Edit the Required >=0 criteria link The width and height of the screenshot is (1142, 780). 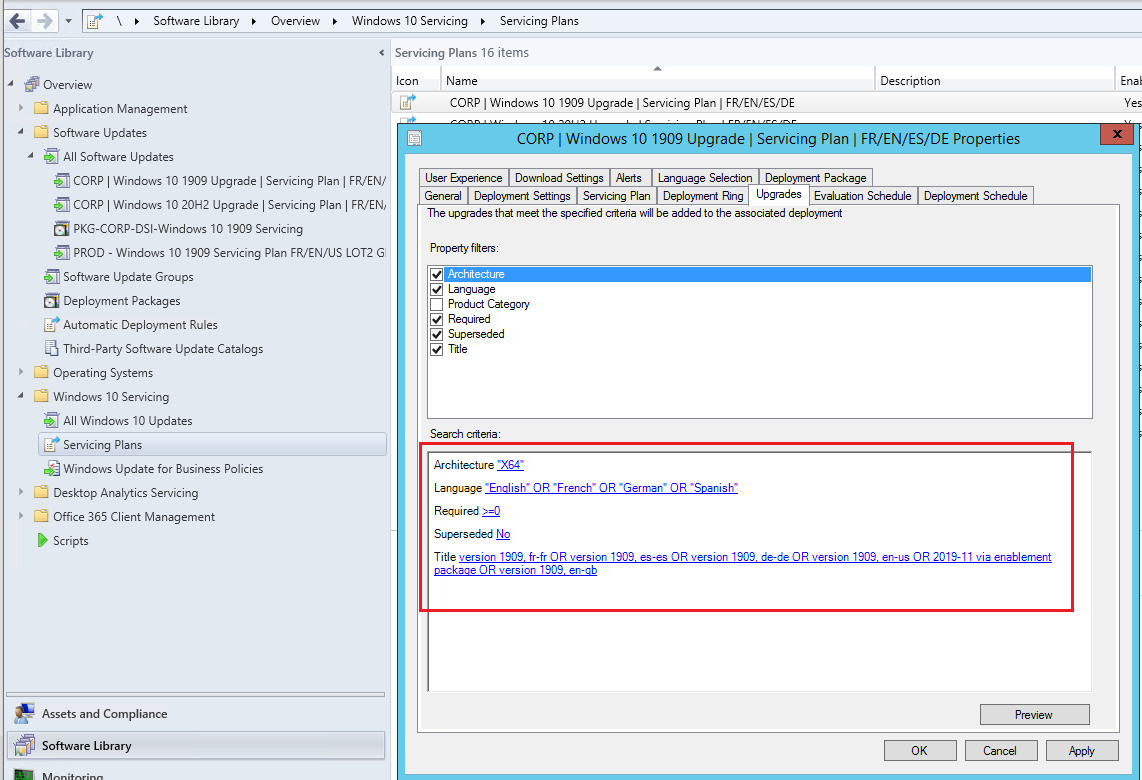pyautogui.click(x=491, y=511)
